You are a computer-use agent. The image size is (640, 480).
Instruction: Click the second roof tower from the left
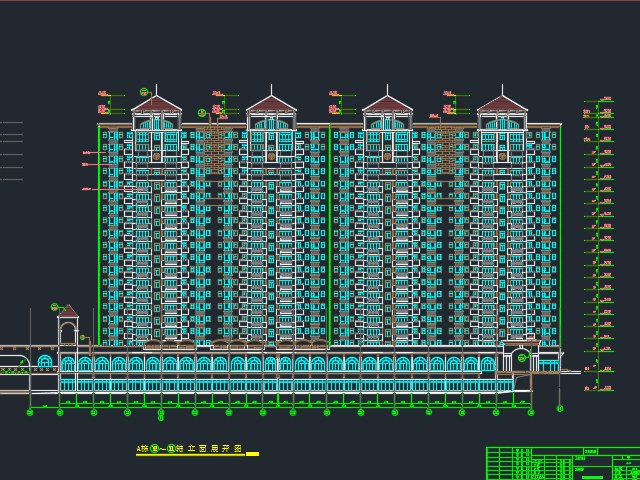[271, 104]
